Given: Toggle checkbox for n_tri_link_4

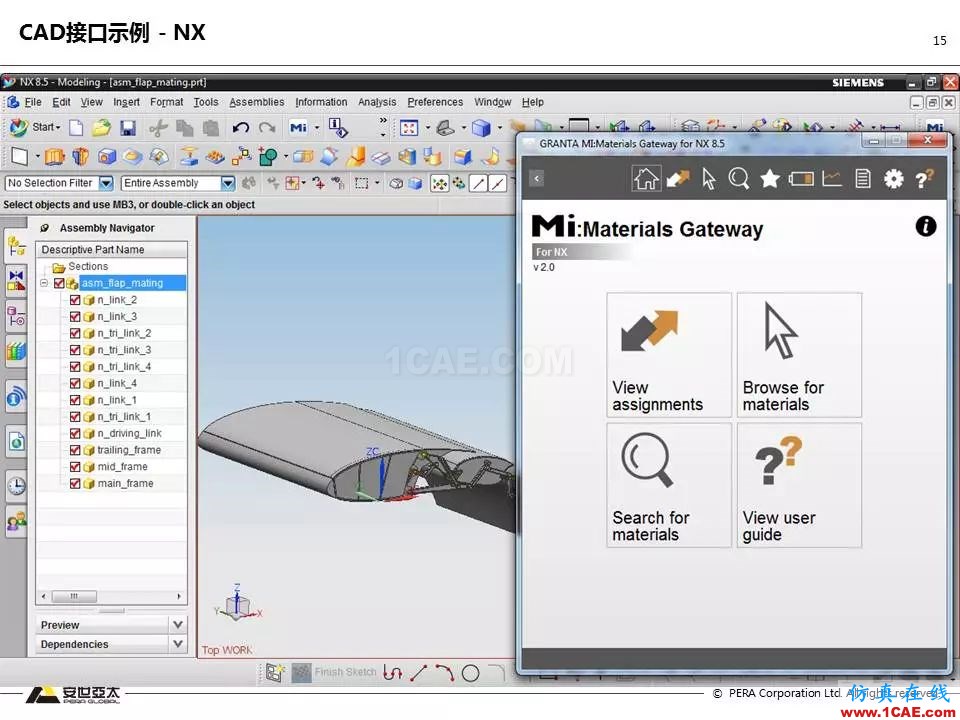Looking at the screenshot, I should (x=75, y=367).
